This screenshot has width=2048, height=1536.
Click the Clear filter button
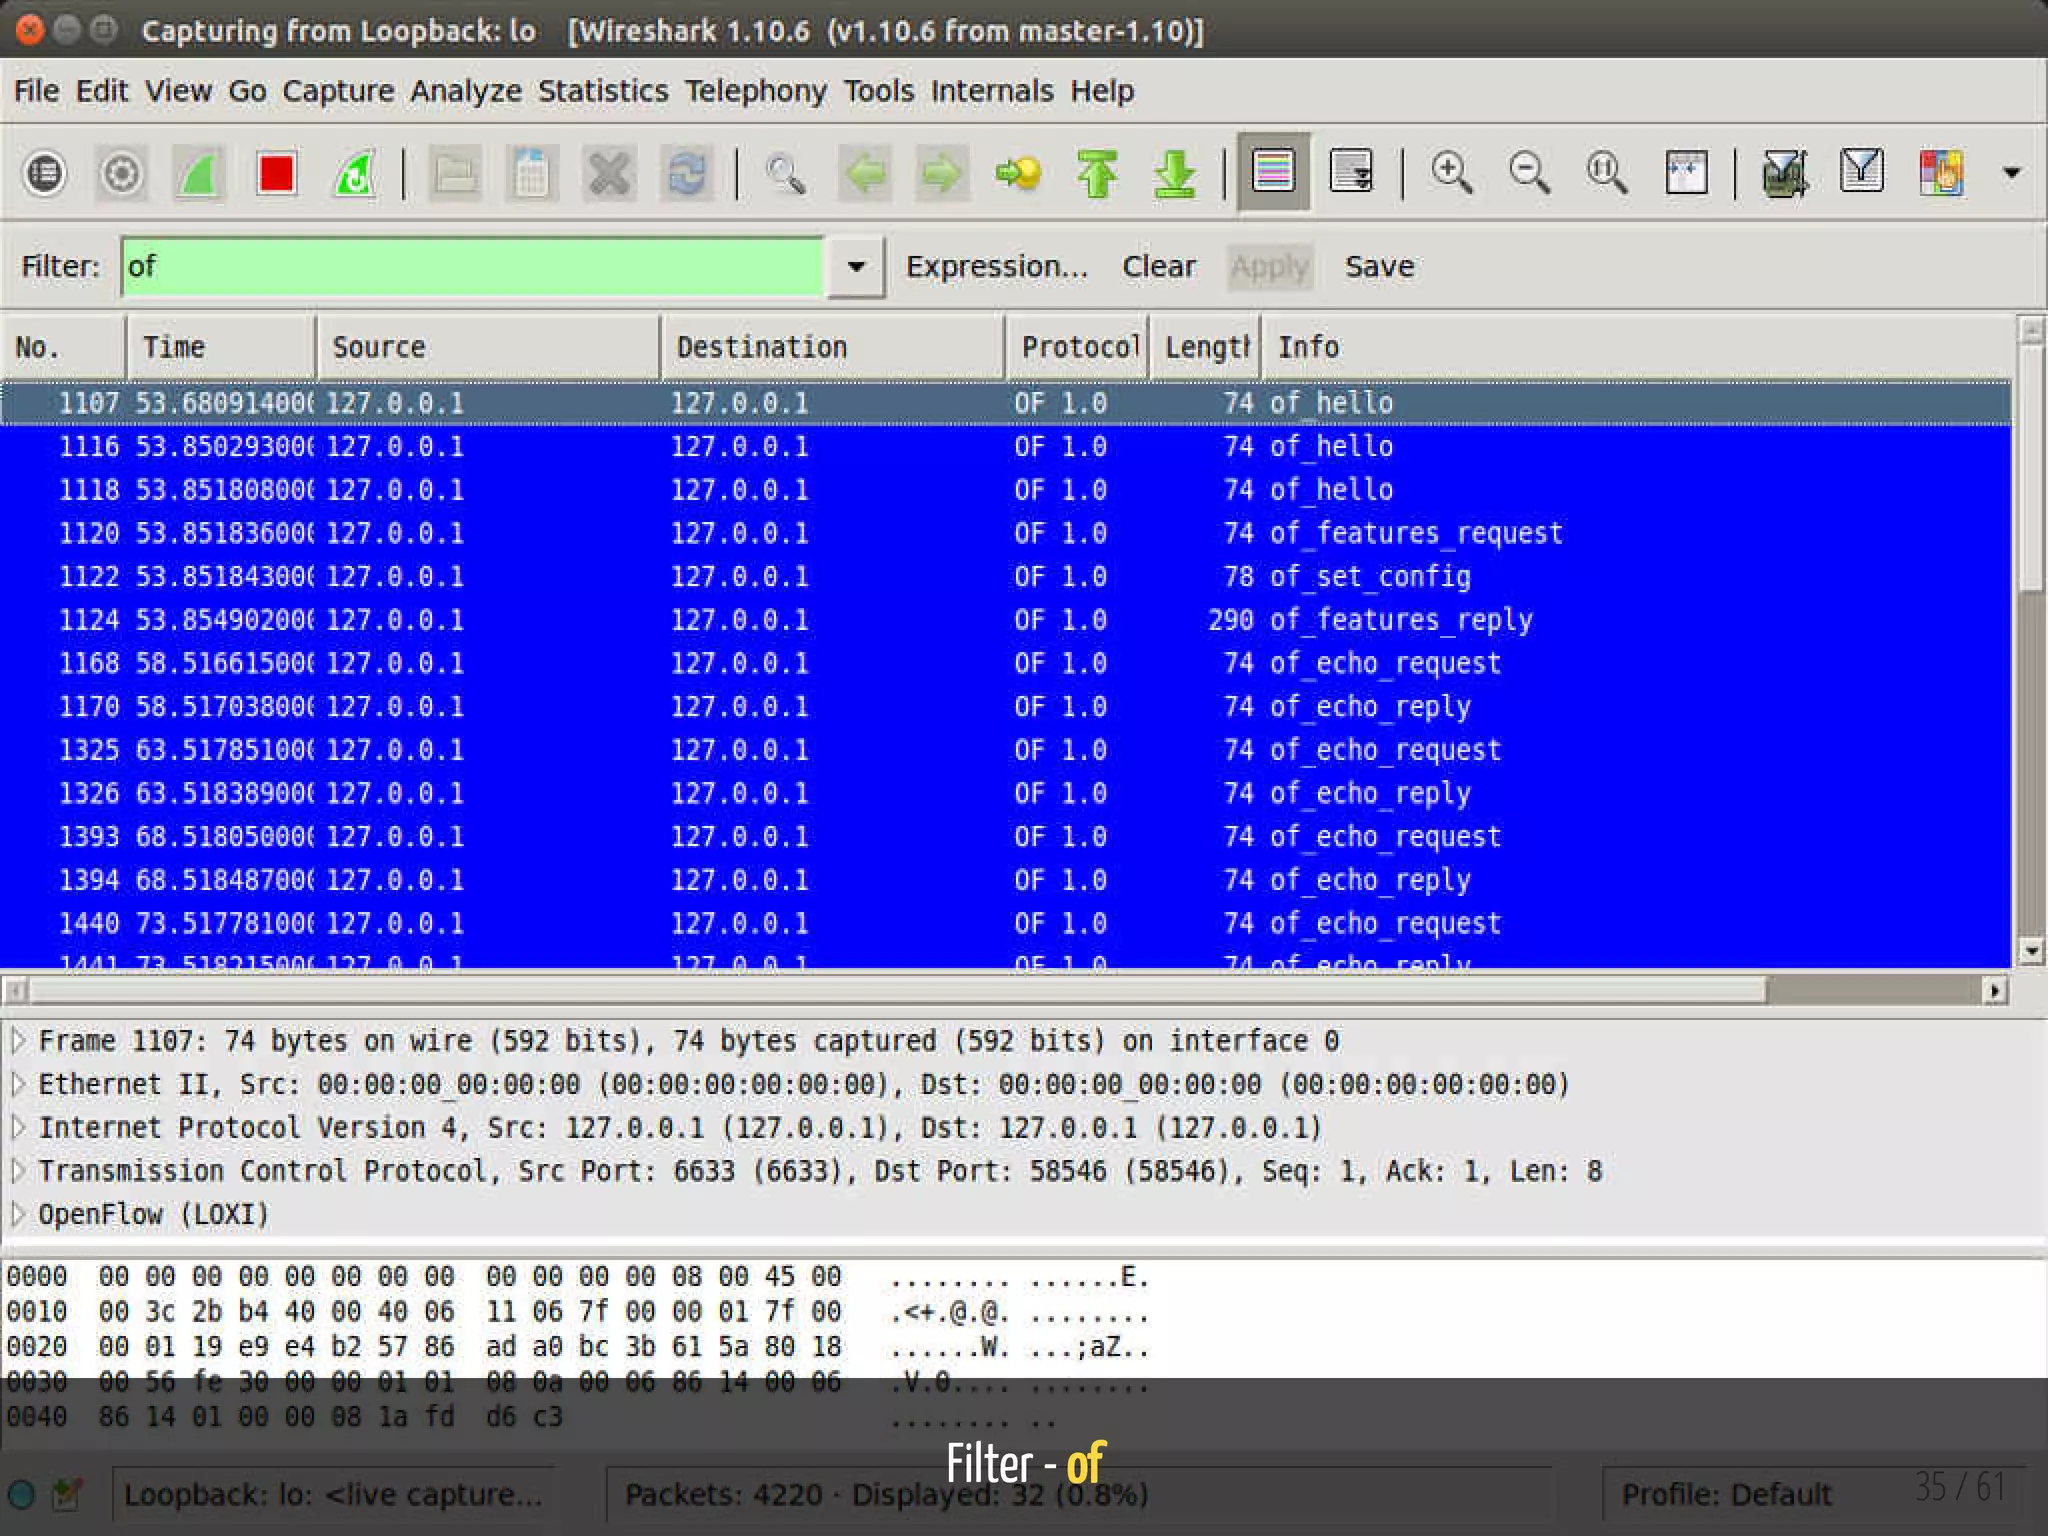1158,267
